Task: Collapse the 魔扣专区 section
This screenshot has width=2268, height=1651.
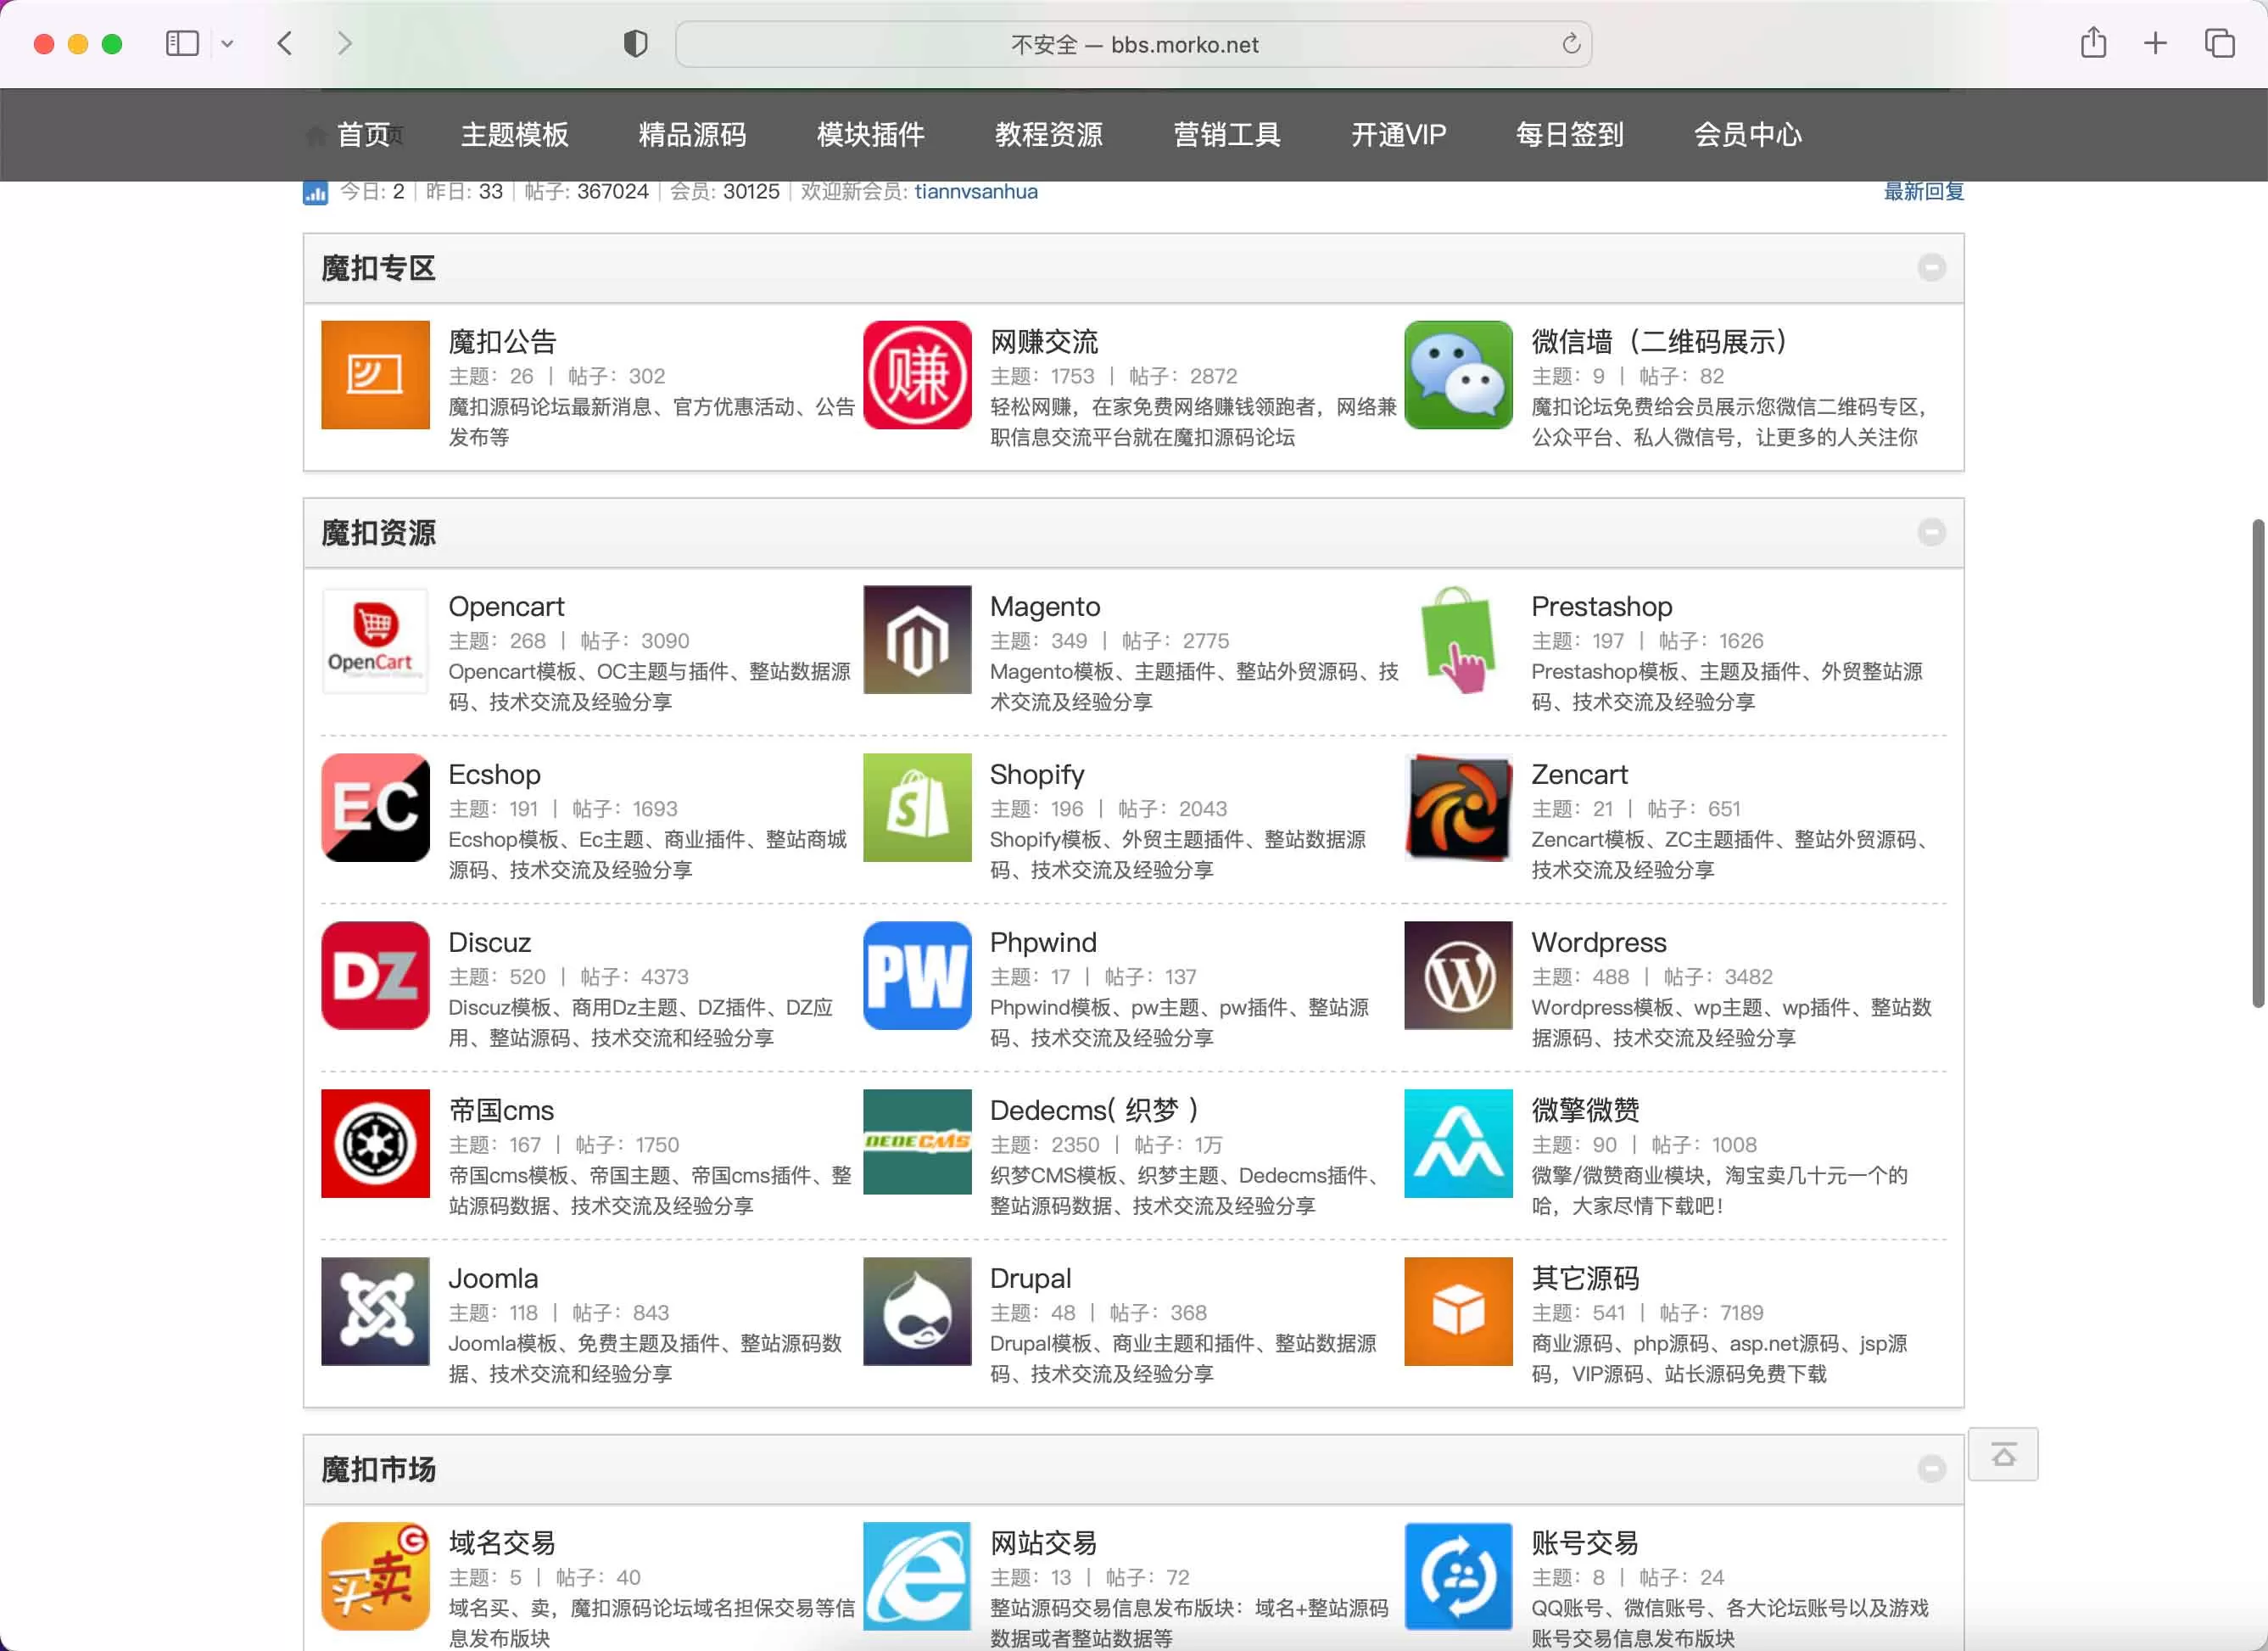Action: (1931, 267)
